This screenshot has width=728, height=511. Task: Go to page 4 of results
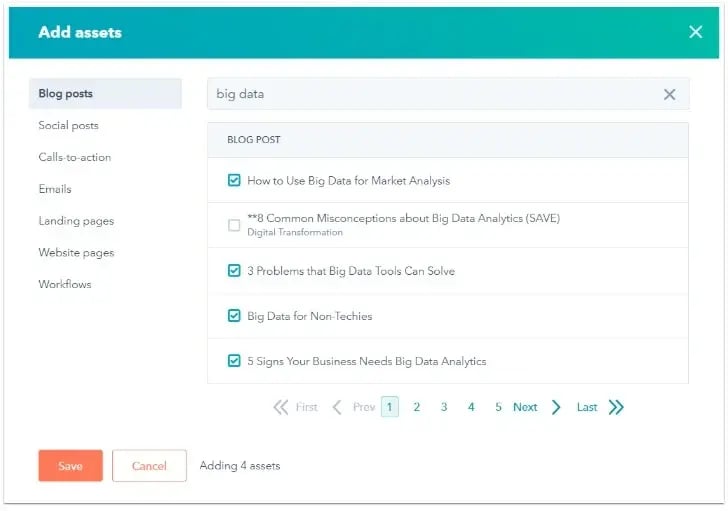pyautogui.click(x=471, y=407)
